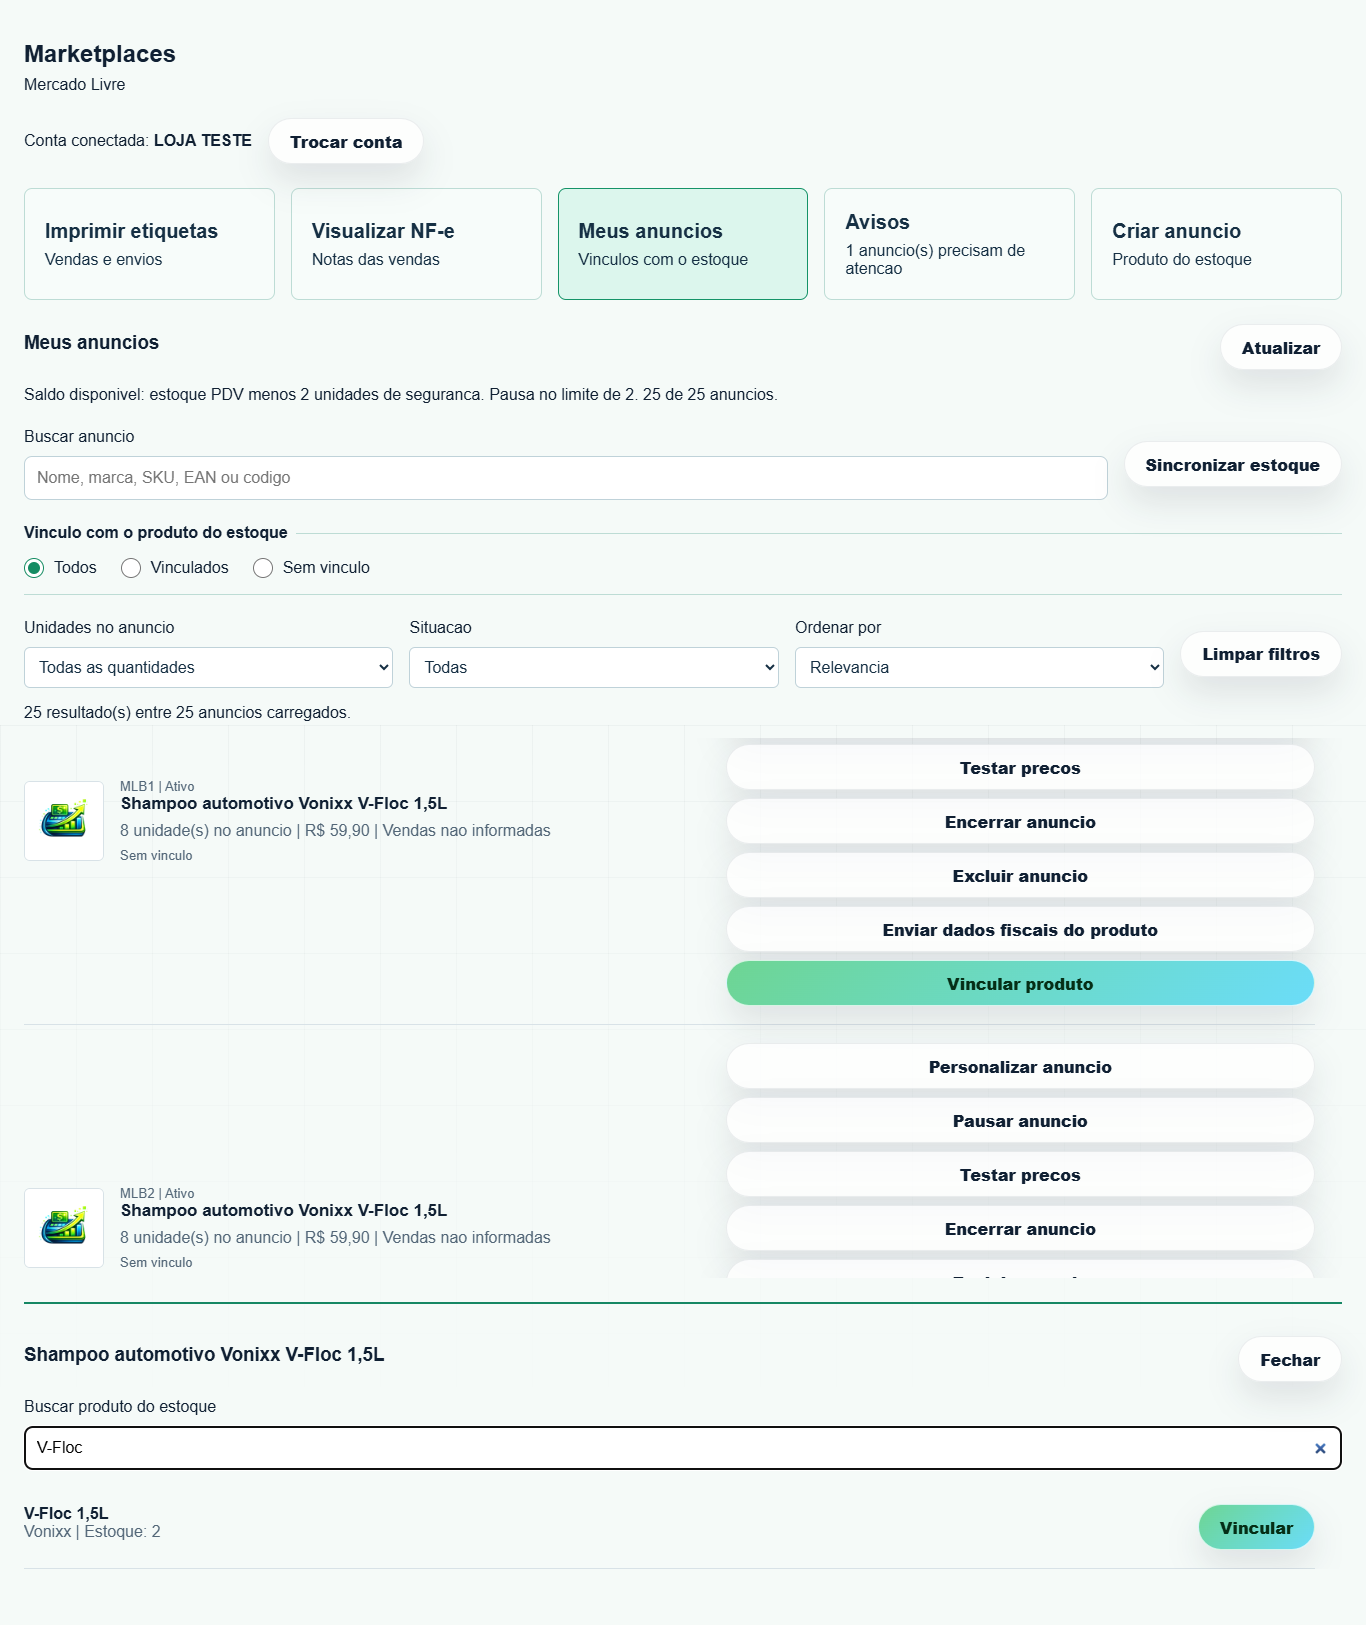Click Testar precos for the MLB2 listing
The image size is (1366, 1625).
click(1020, 1175)
